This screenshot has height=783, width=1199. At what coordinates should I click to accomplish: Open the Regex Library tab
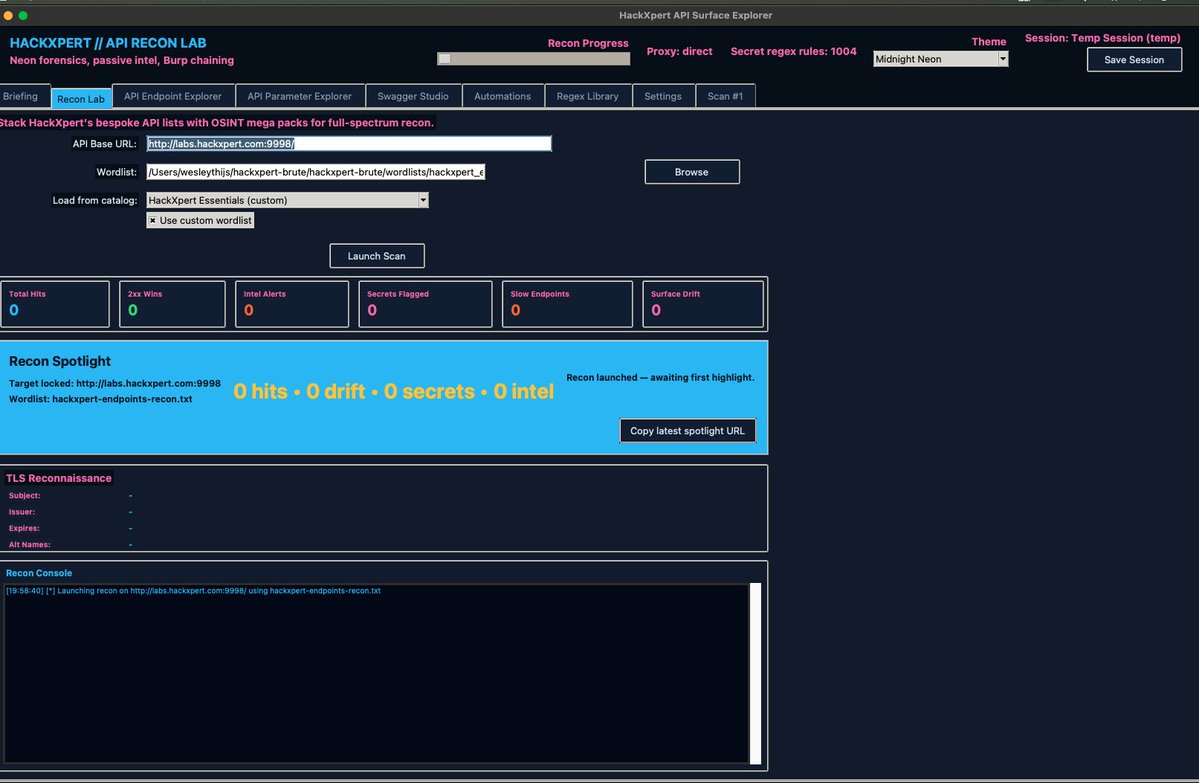coord(587,96)
